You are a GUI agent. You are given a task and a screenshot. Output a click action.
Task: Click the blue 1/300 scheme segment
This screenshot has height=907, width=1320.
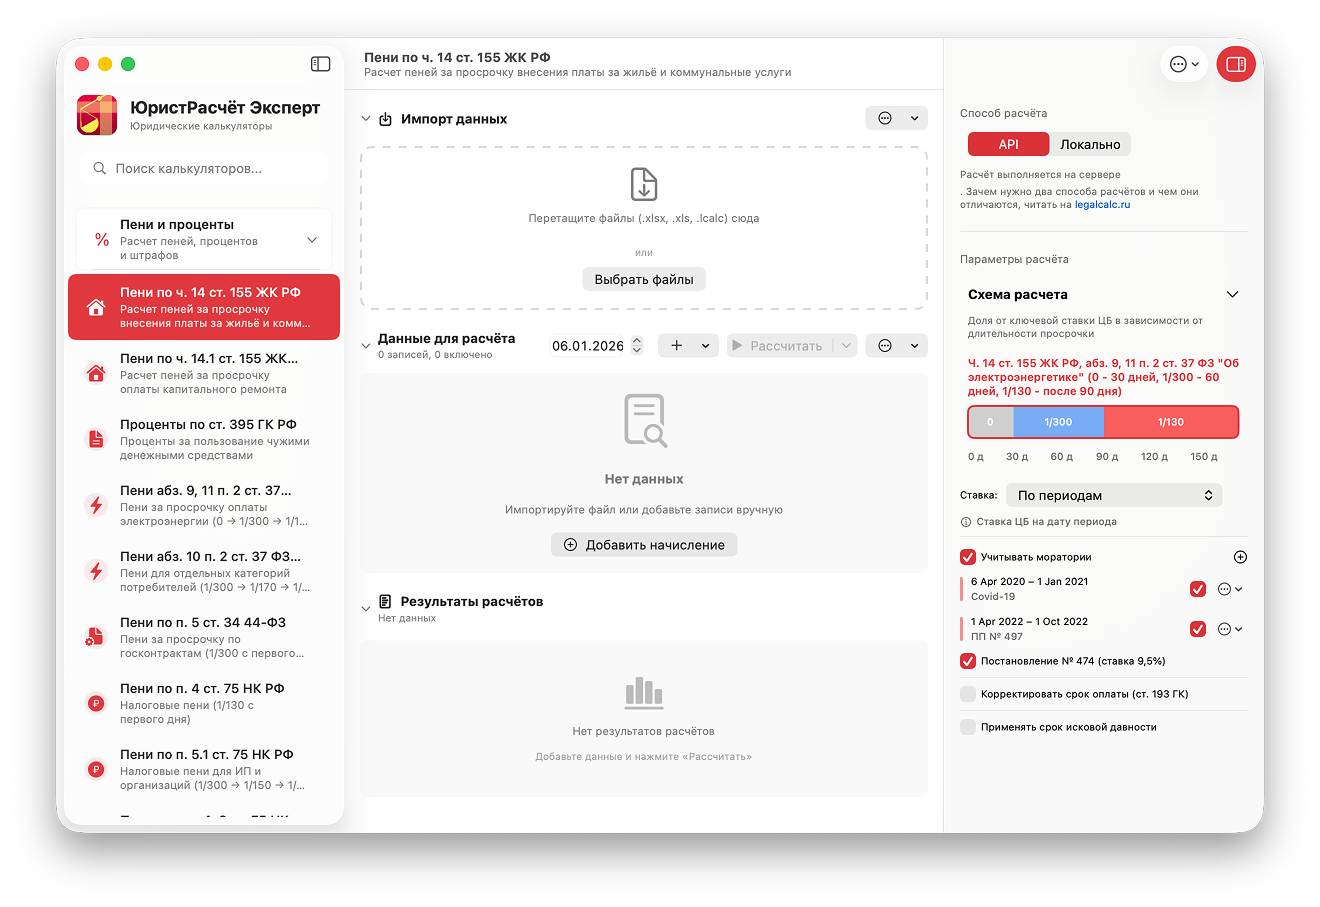1058,422
